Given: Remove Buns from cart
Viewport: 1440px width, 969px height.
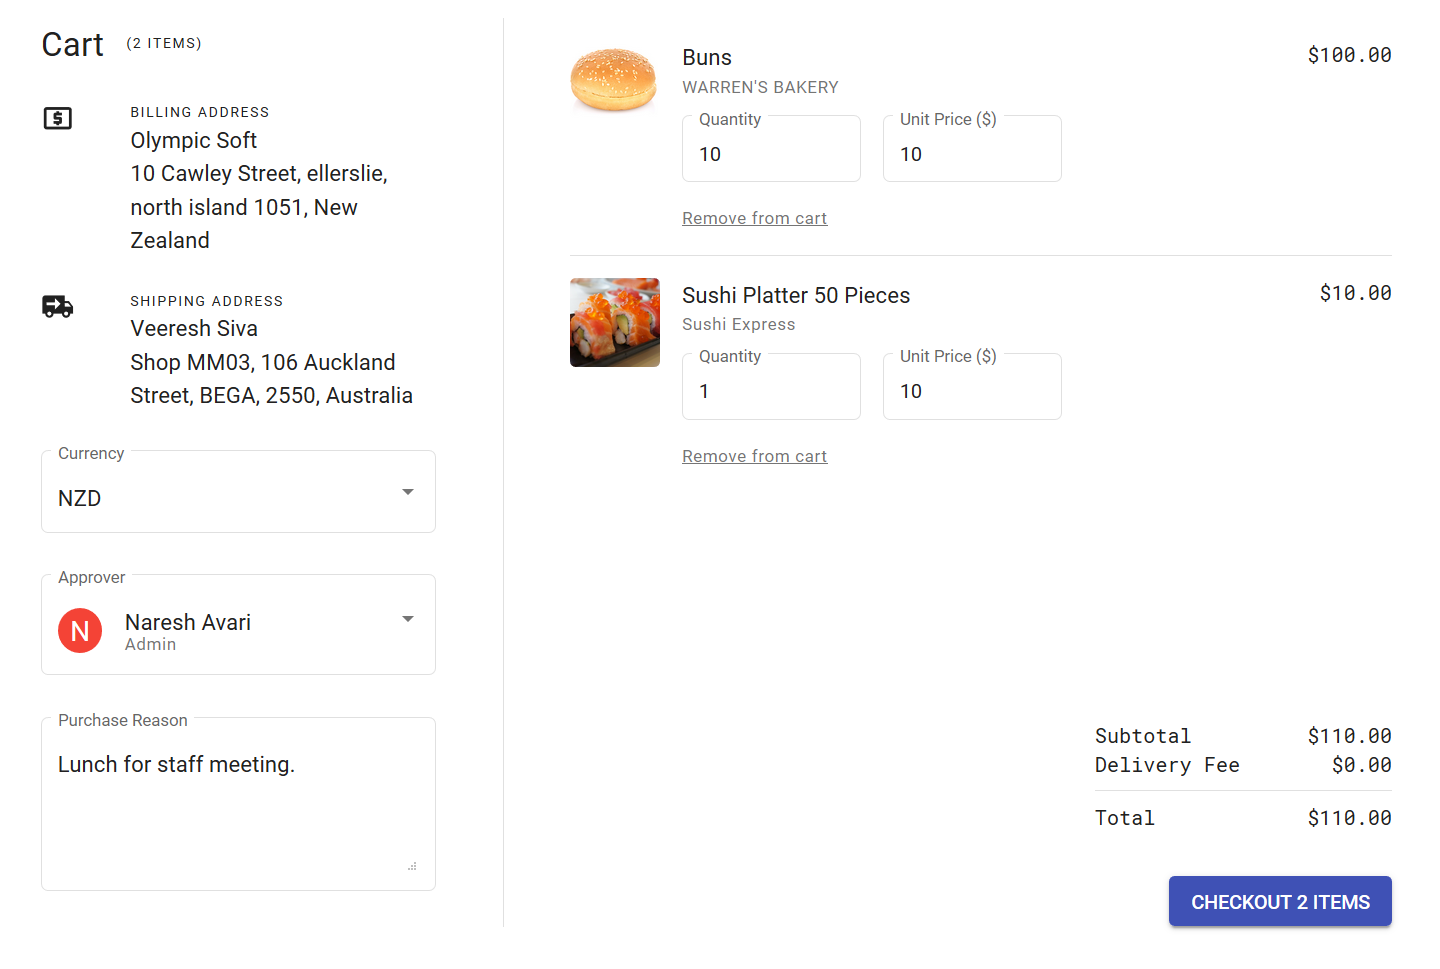Looking at the screenshot, I should (x=754, y=218).
